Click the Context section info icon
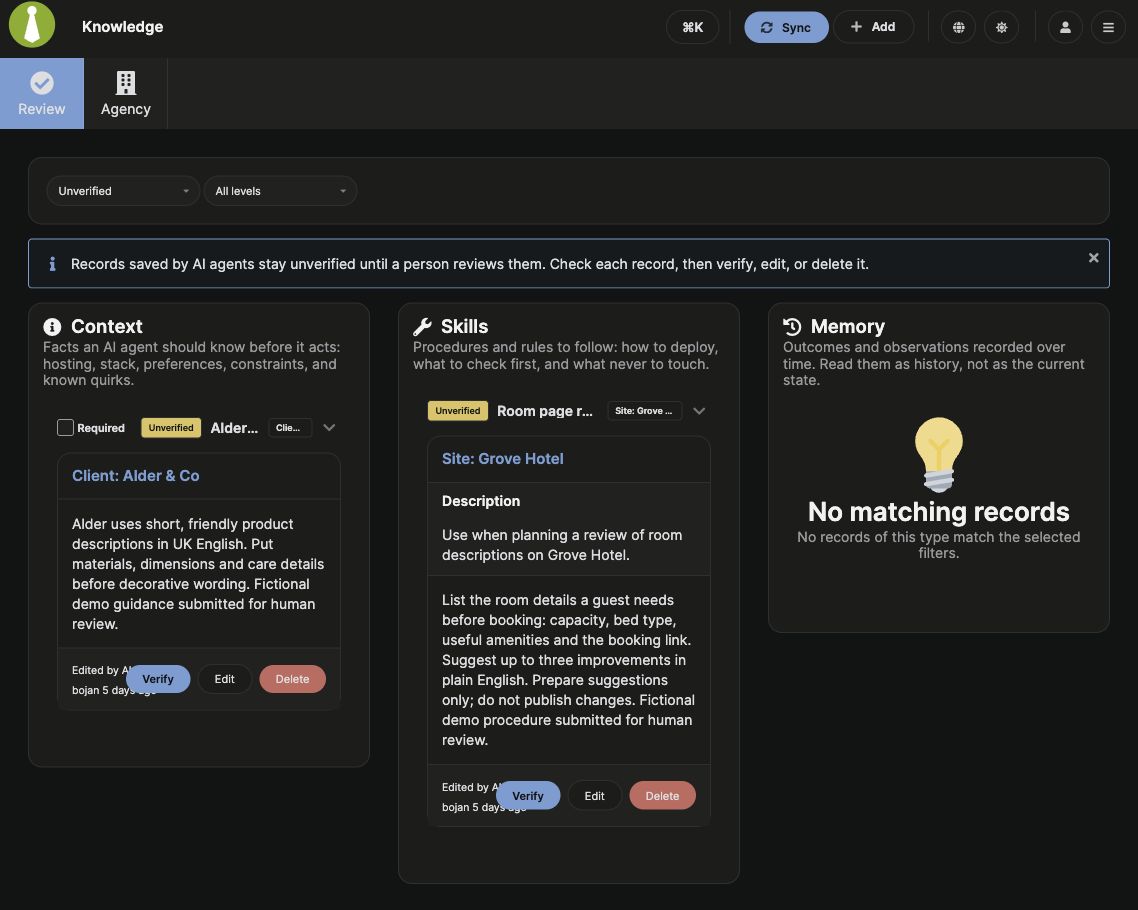 pos(52,327)
